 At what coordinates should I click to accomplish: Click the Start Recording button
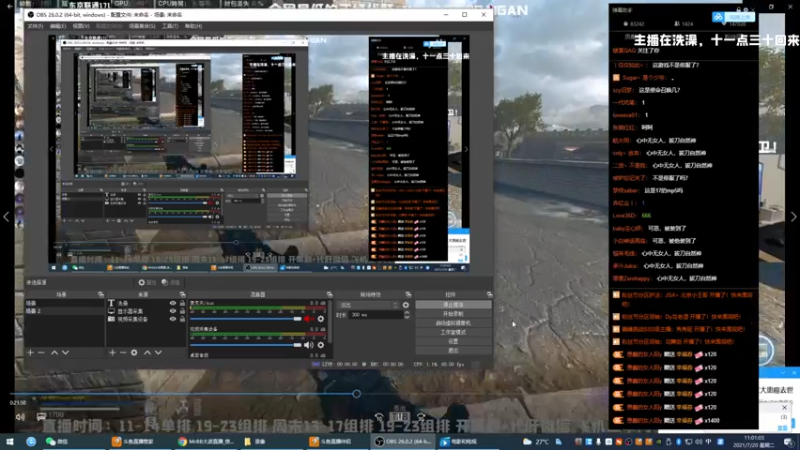click(454, 314)
